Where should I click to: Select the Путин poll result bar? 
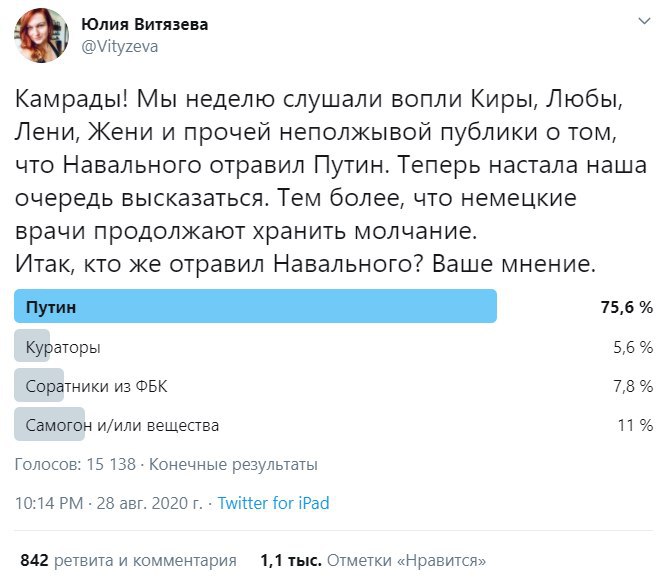pyautogui.click(x=255, y=308)
